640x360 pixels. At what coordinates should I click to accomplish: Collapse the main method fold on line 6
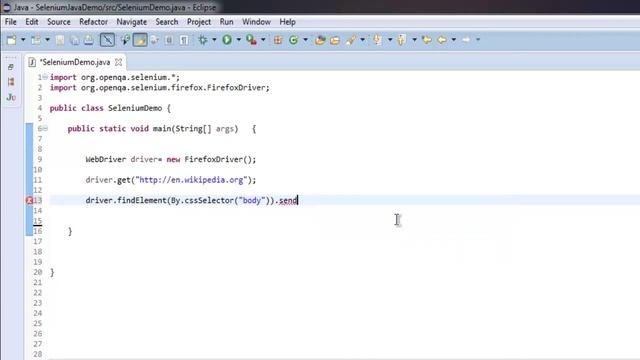[45, 128]
